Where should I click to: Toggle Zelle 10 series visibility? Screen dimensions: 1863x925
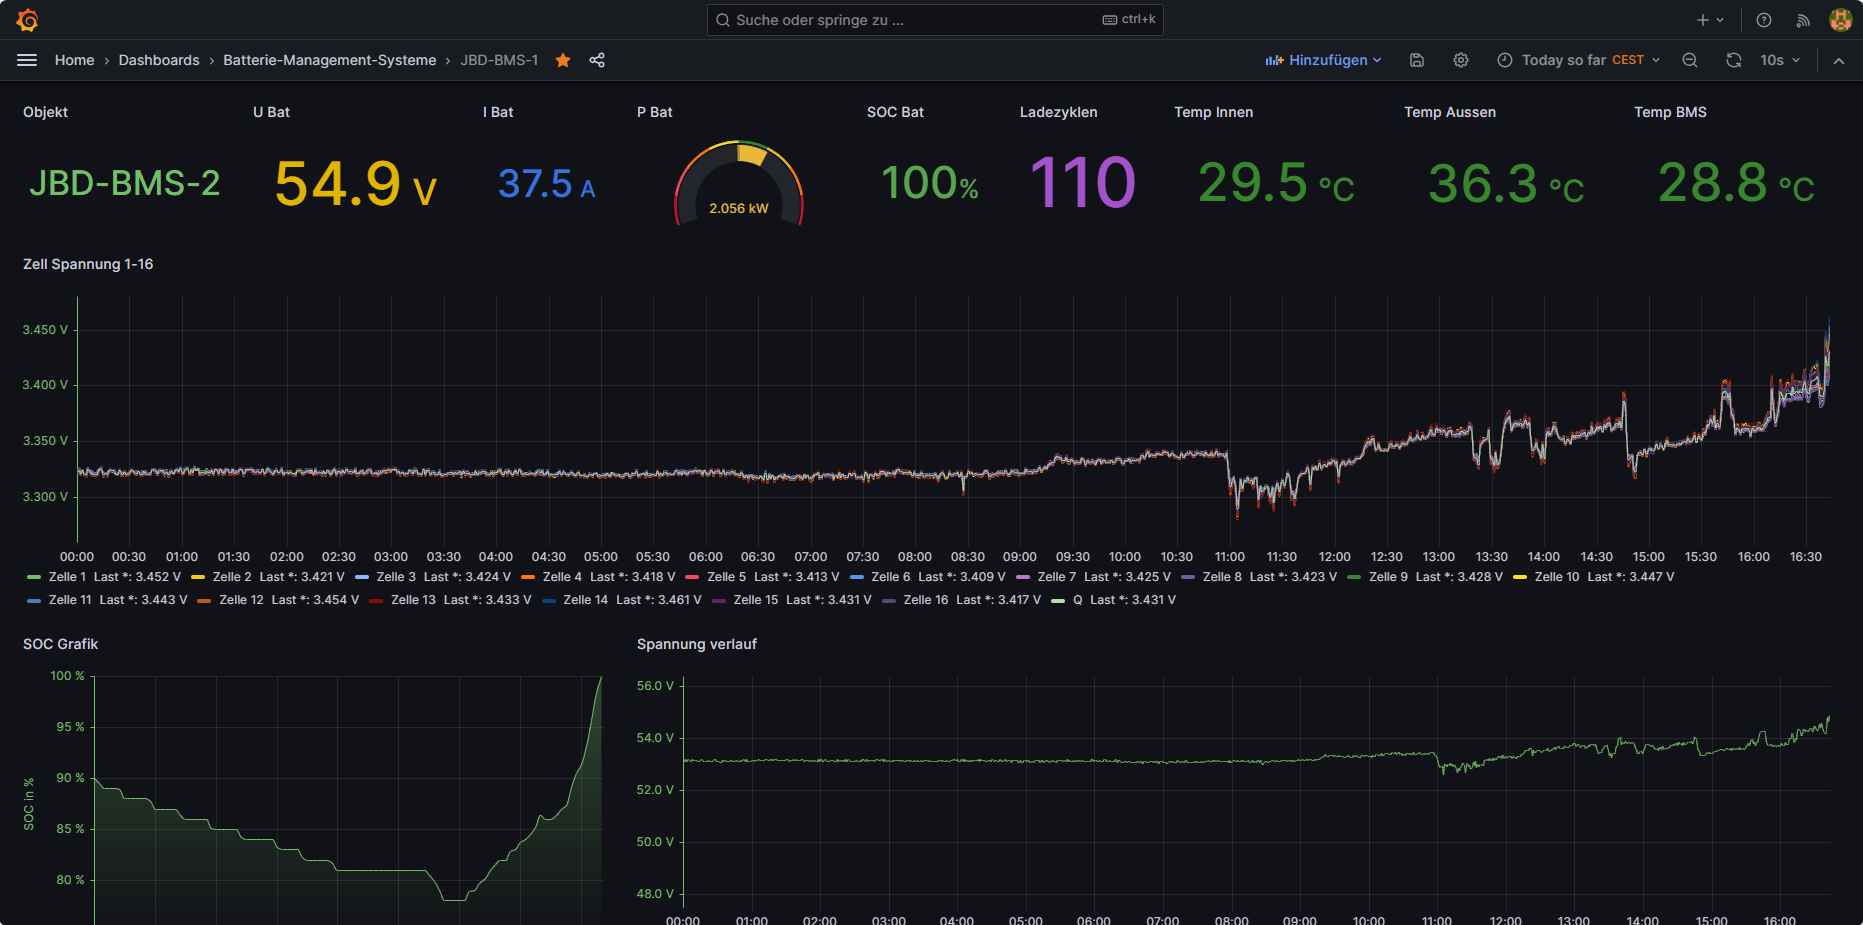tap(1556, 577)
